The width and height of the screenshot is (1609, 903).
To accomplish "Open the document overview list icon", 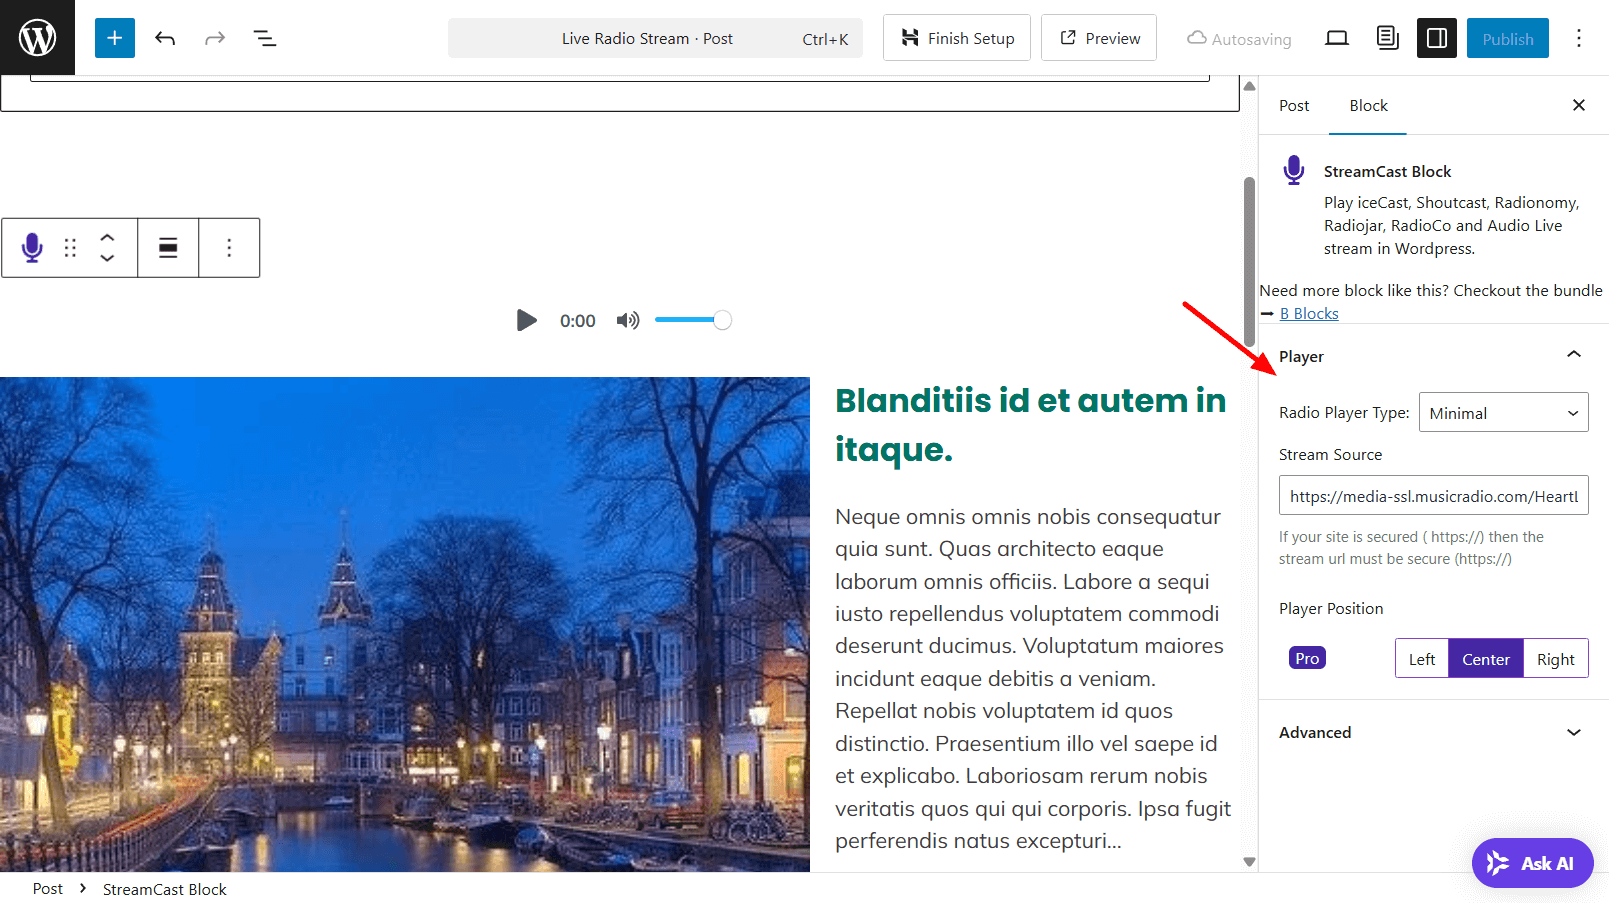I will click(264, 38).
